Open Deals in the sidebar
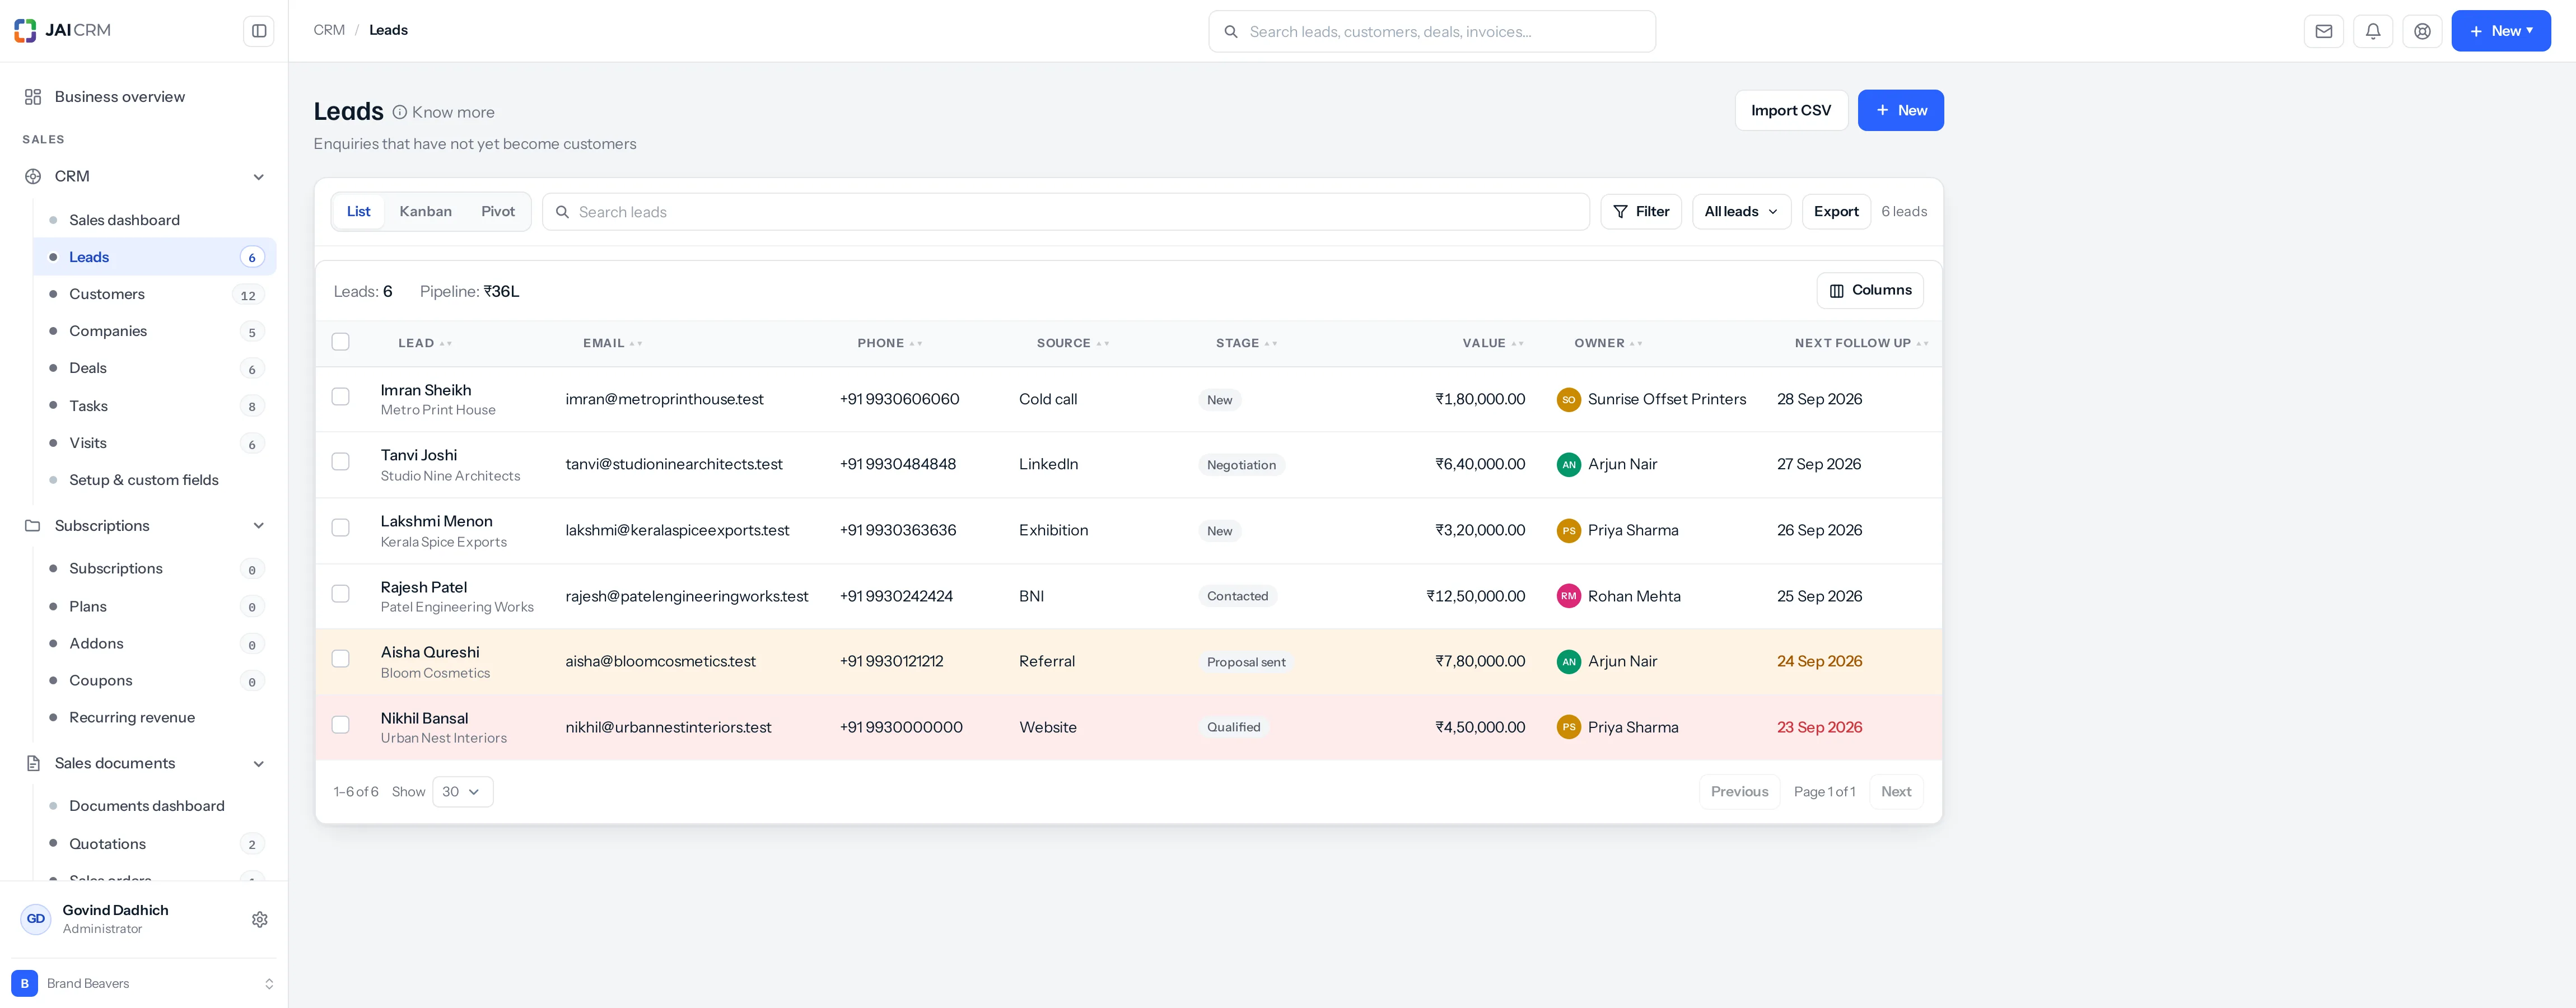Image resolution: width=2576 pixels, height=1008 pixels. click(155, 368)
